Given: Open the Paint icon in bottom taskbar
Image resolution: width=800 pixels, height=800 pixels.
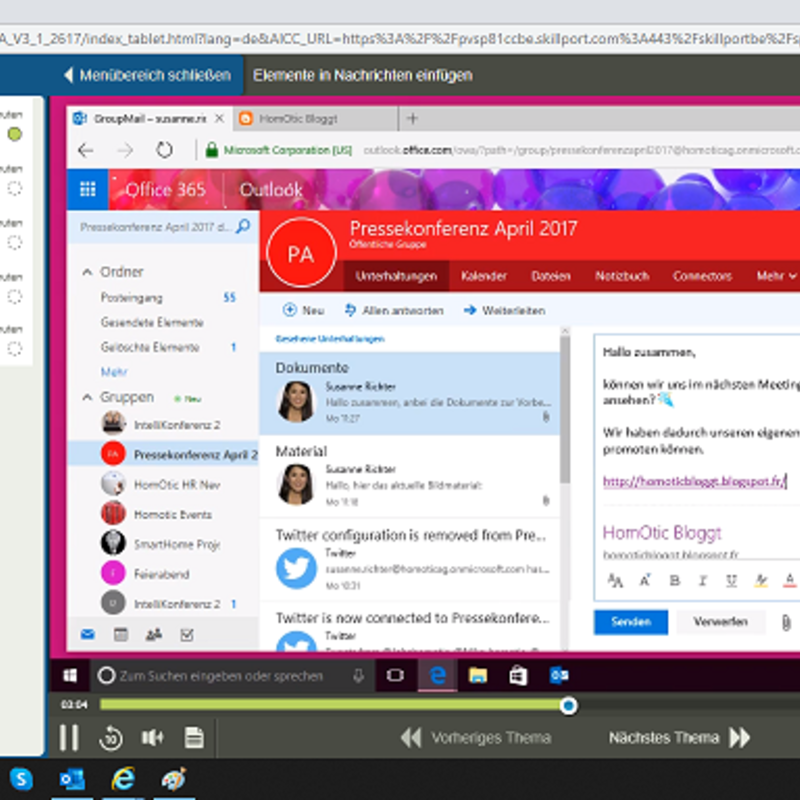Looking at the screenshot, I should [x=174, y=779].
